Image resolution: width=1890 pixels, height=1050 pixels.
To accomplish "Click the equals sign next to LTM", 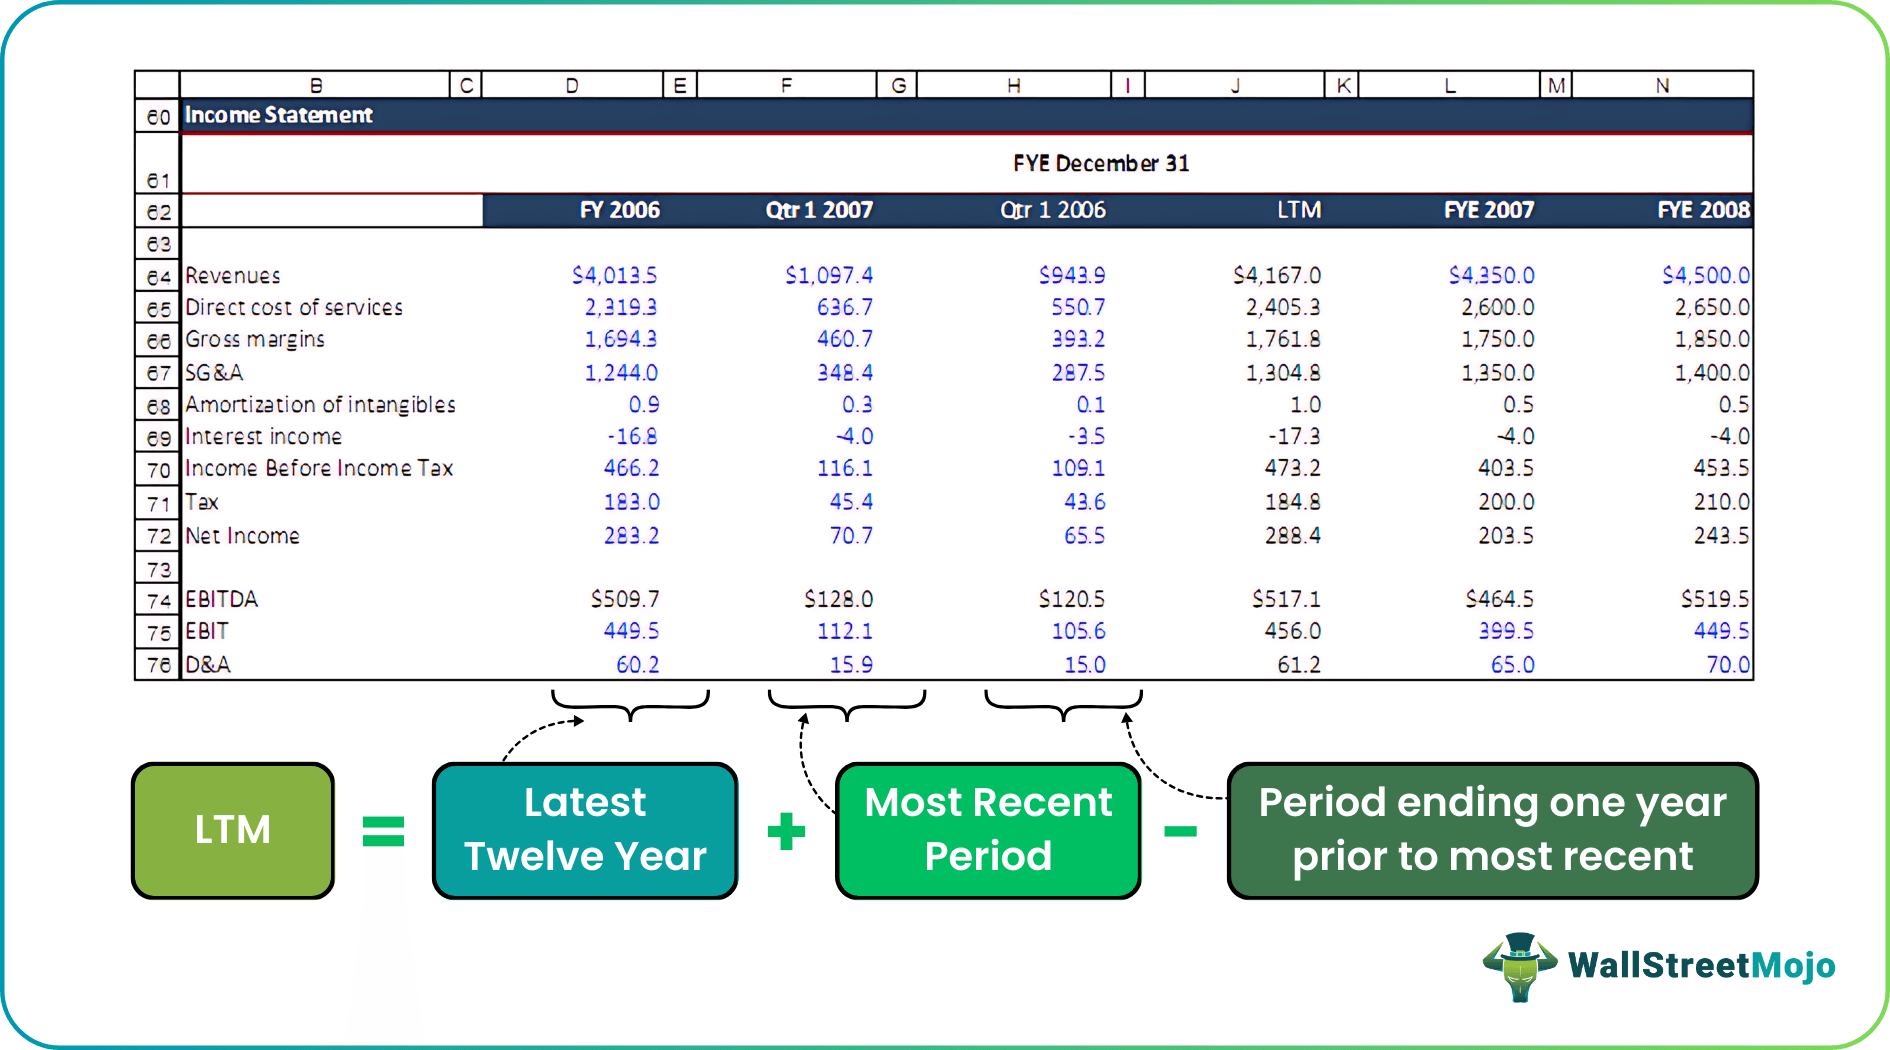I will (x=383, y=830).
